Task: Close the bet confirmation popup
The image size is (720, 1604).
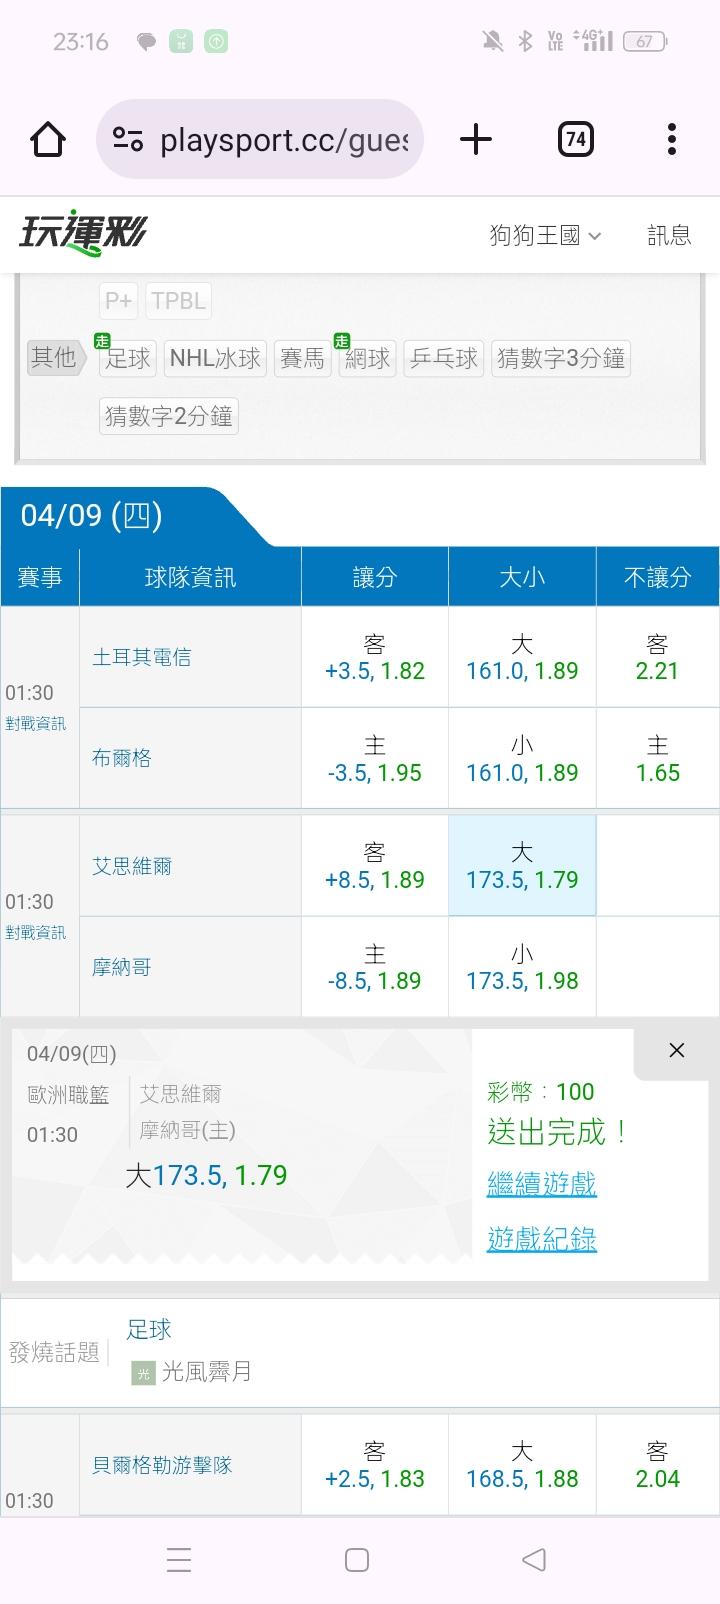Action: [676, 1050]
